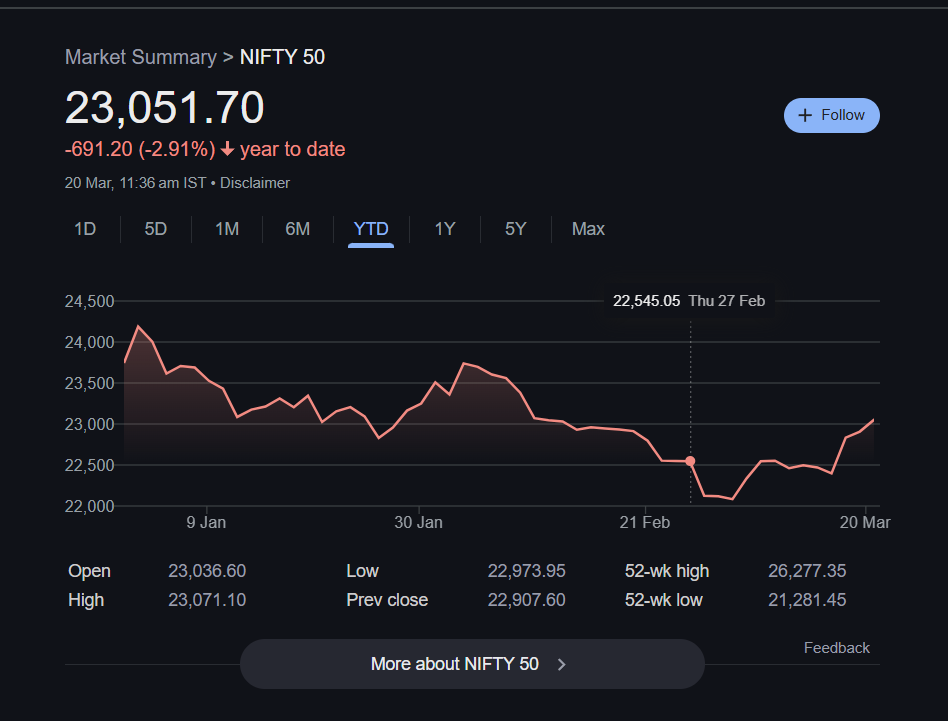This screenshot has width=948, height=721.
Task: Click the red down arrow next to year to date
Action: (x=227, y=150)
